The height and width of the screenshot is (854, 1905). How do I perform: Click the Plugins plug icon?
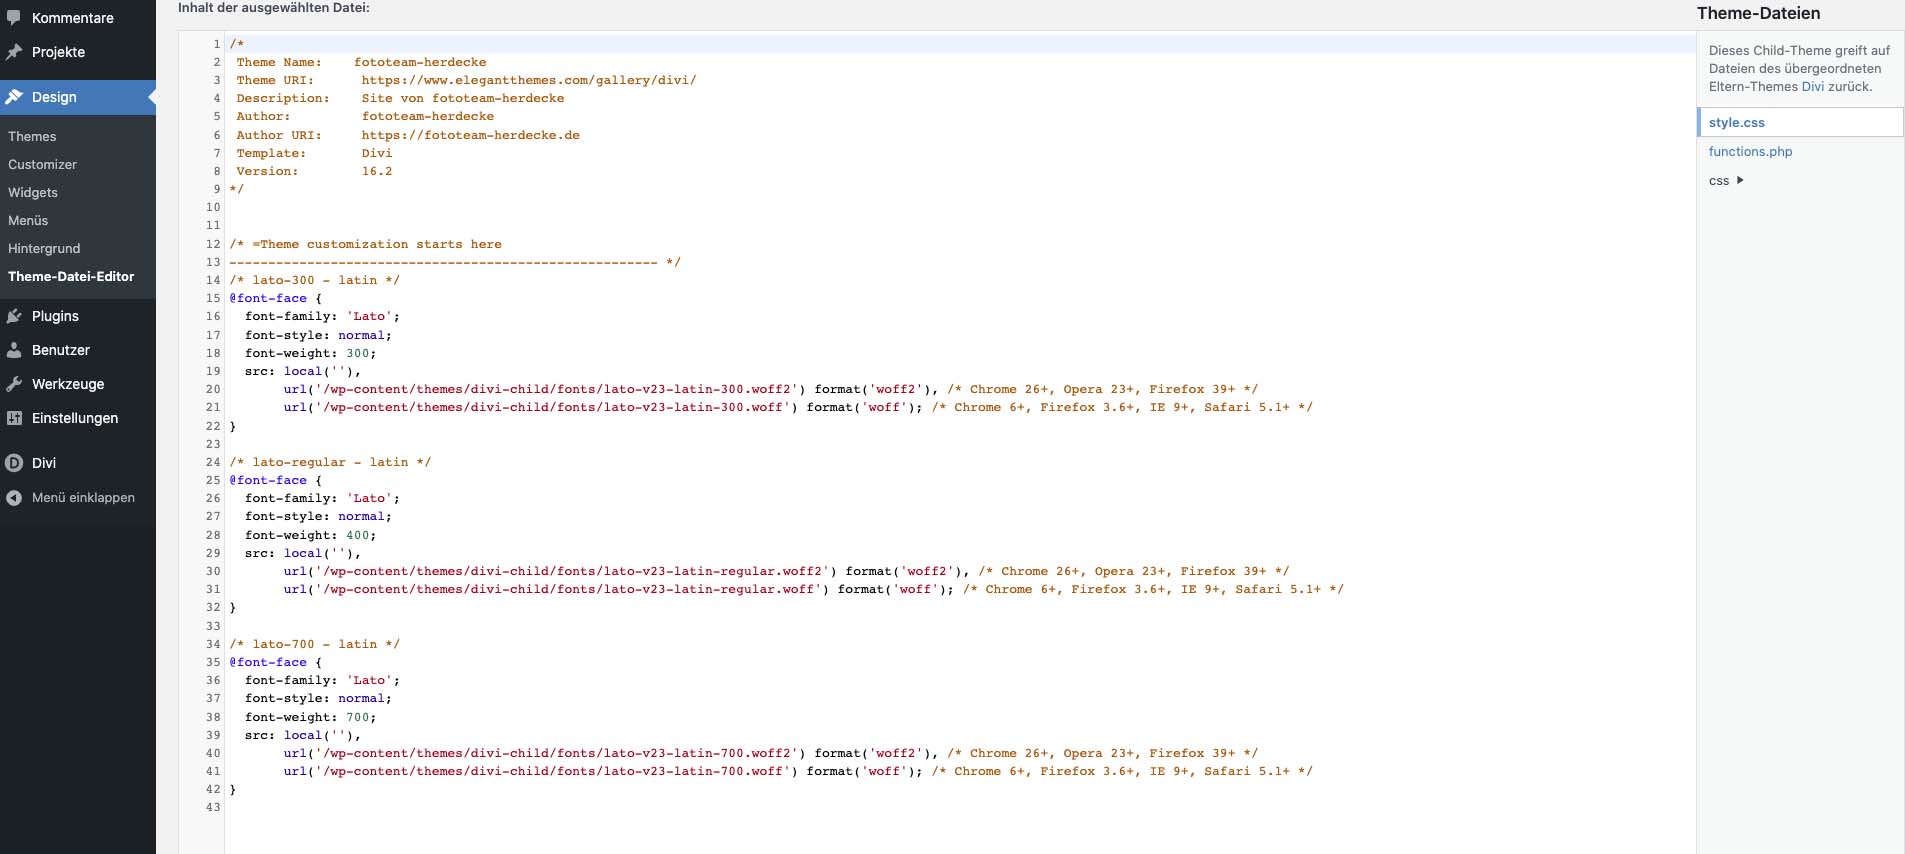pyautogui.click(x=14, y=316)
